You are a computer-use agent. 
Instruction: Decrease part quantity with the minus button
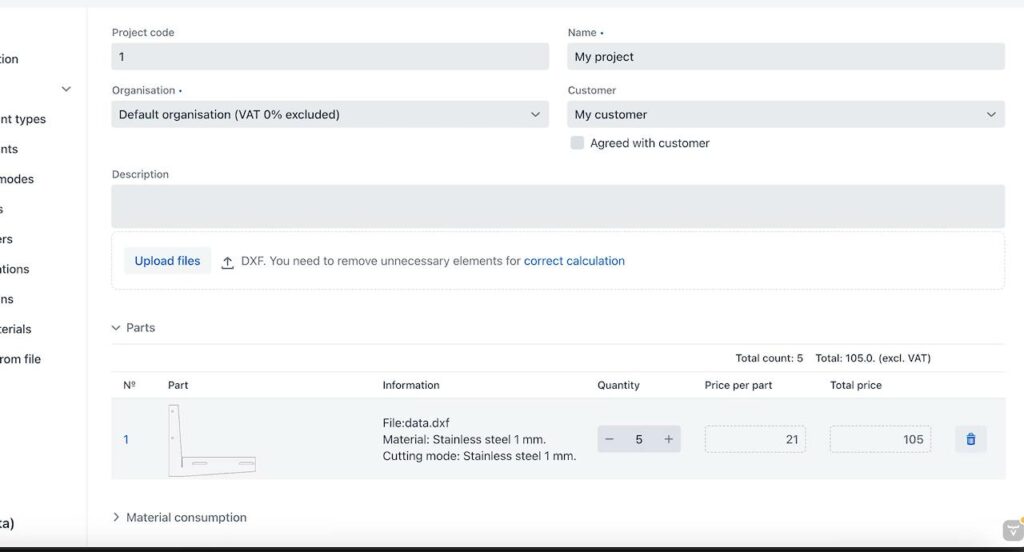pos(610,439)
